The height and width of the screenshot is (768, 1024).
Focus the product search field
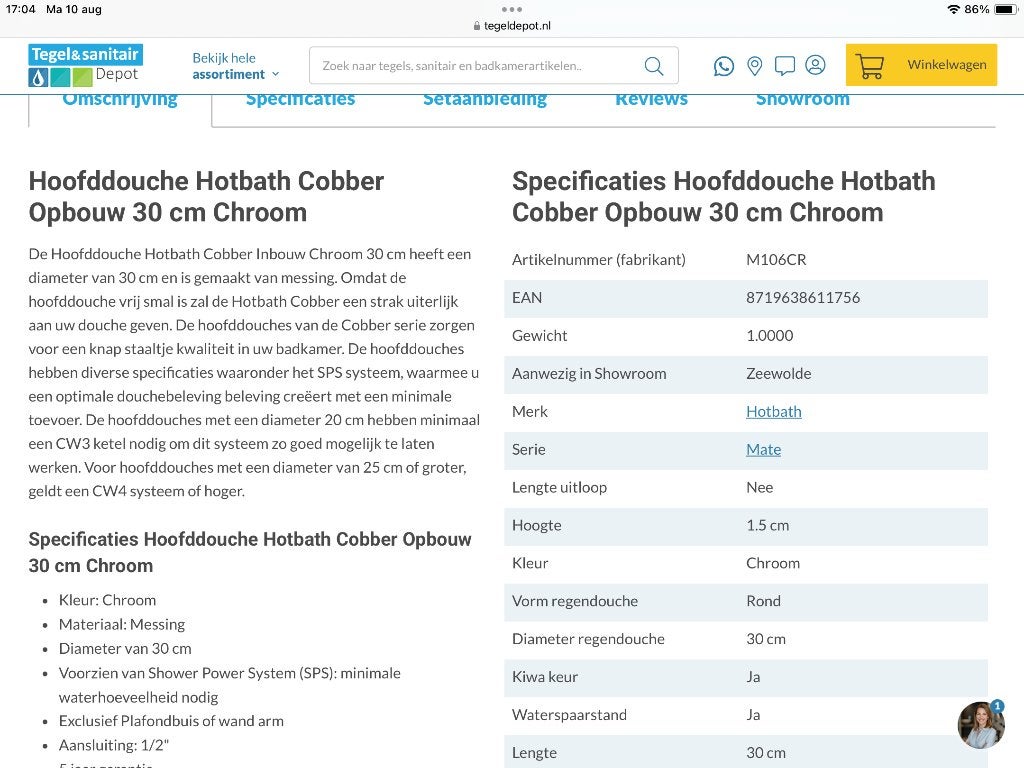tap(494, 65)
